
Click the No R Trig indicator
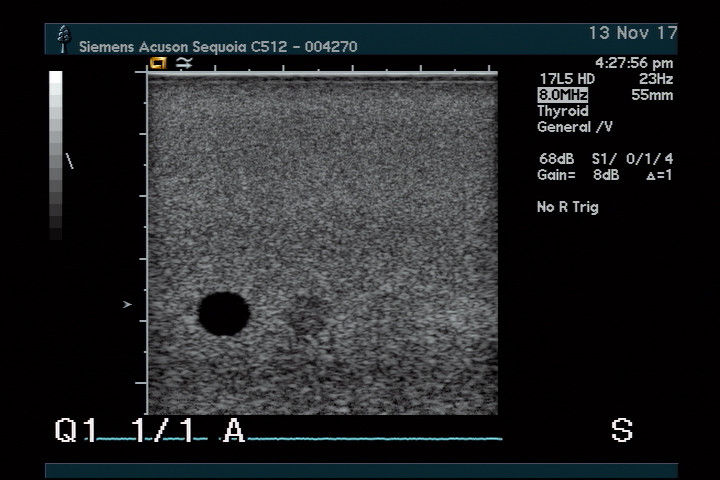[568, 207]
